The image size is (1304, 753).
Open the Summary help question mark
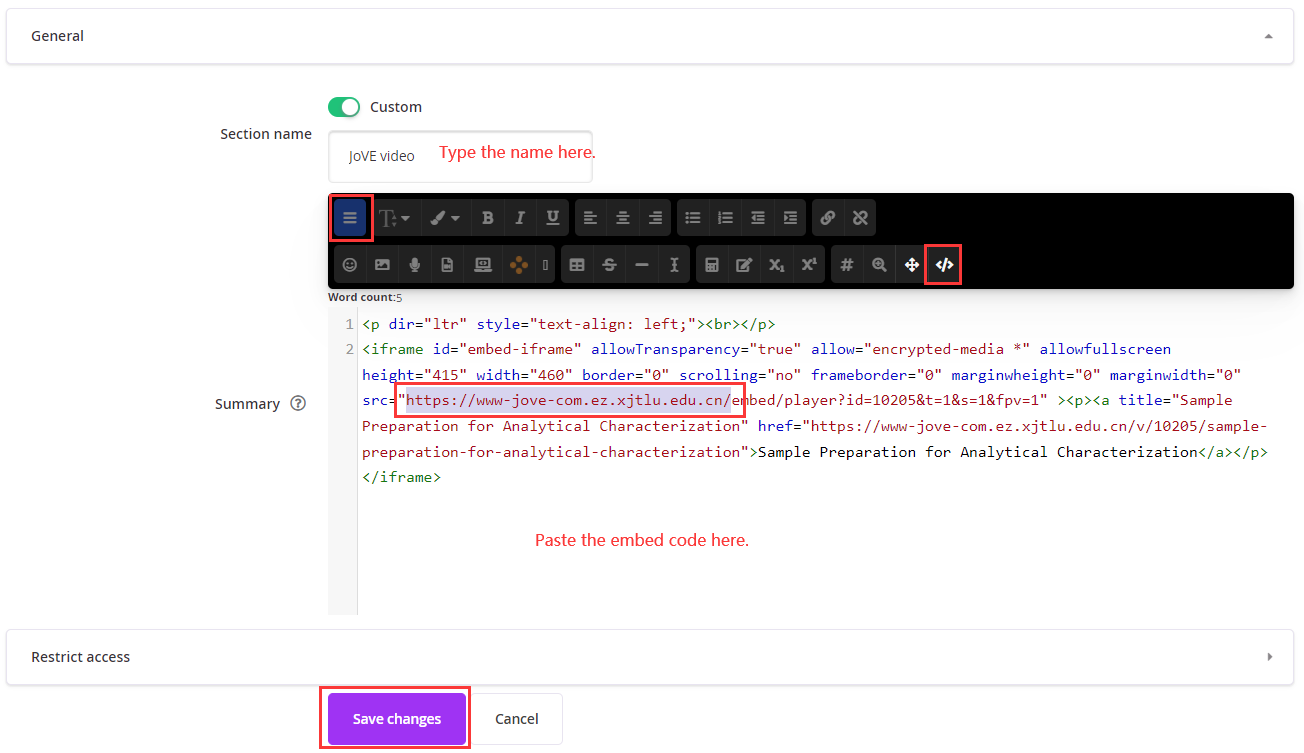point(297,404)
